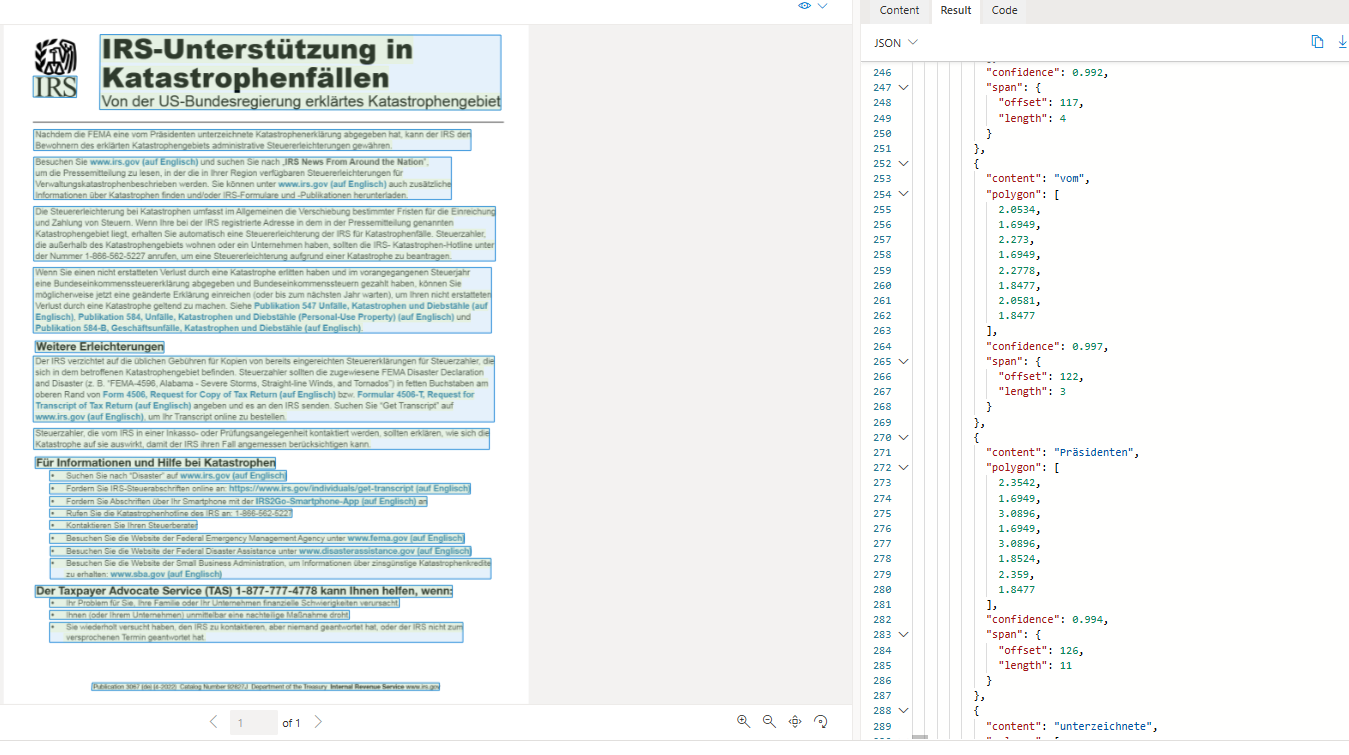Copy the JSON result to clipboard
The image size is (1349, 755).
(1317, 42)
